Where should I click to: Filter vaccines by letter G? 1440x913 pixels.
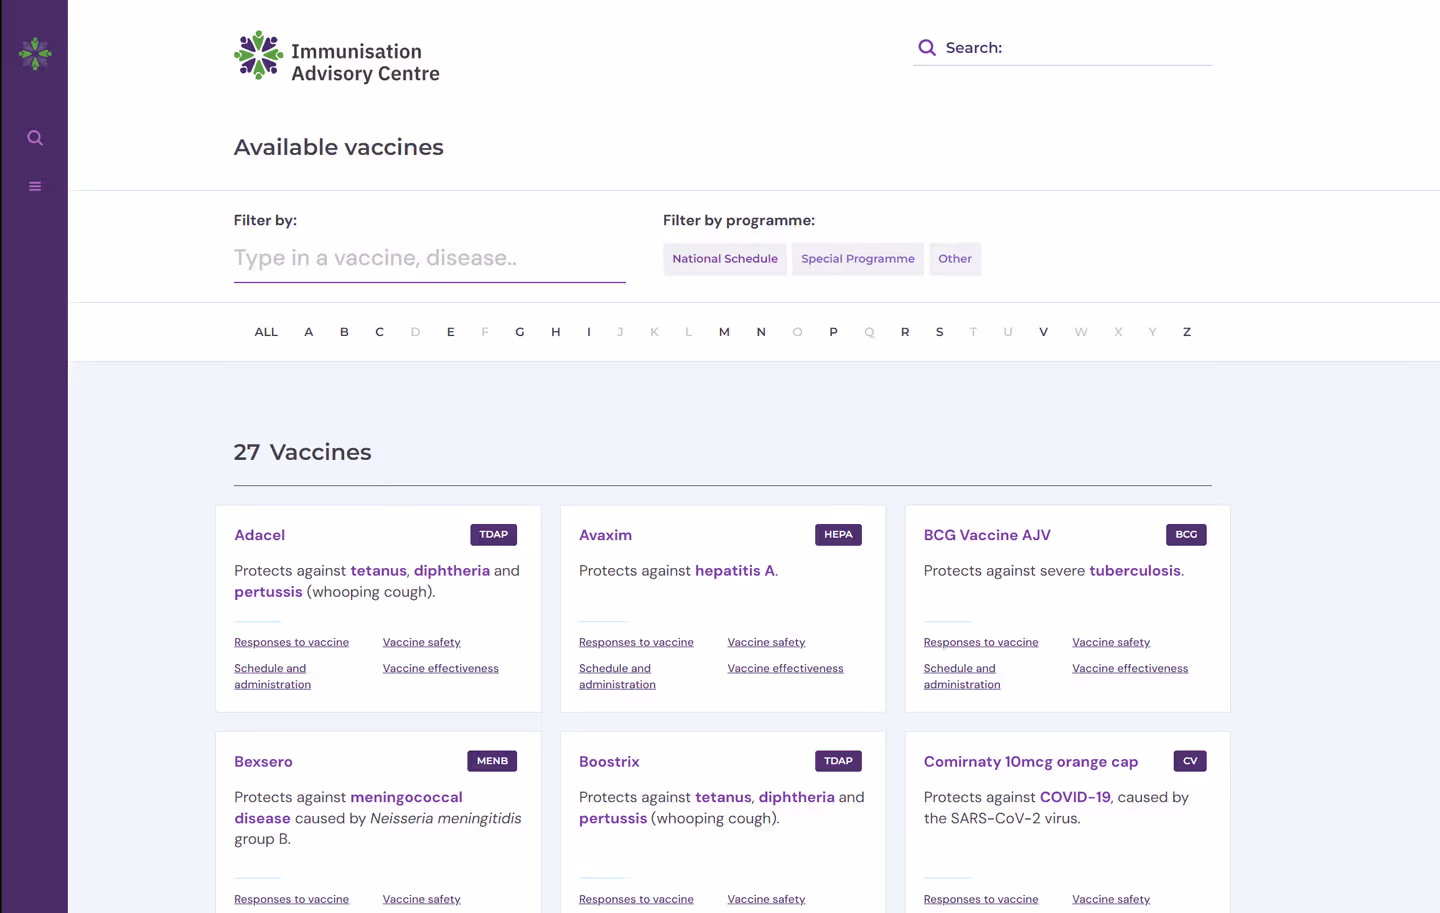[520, 332]
